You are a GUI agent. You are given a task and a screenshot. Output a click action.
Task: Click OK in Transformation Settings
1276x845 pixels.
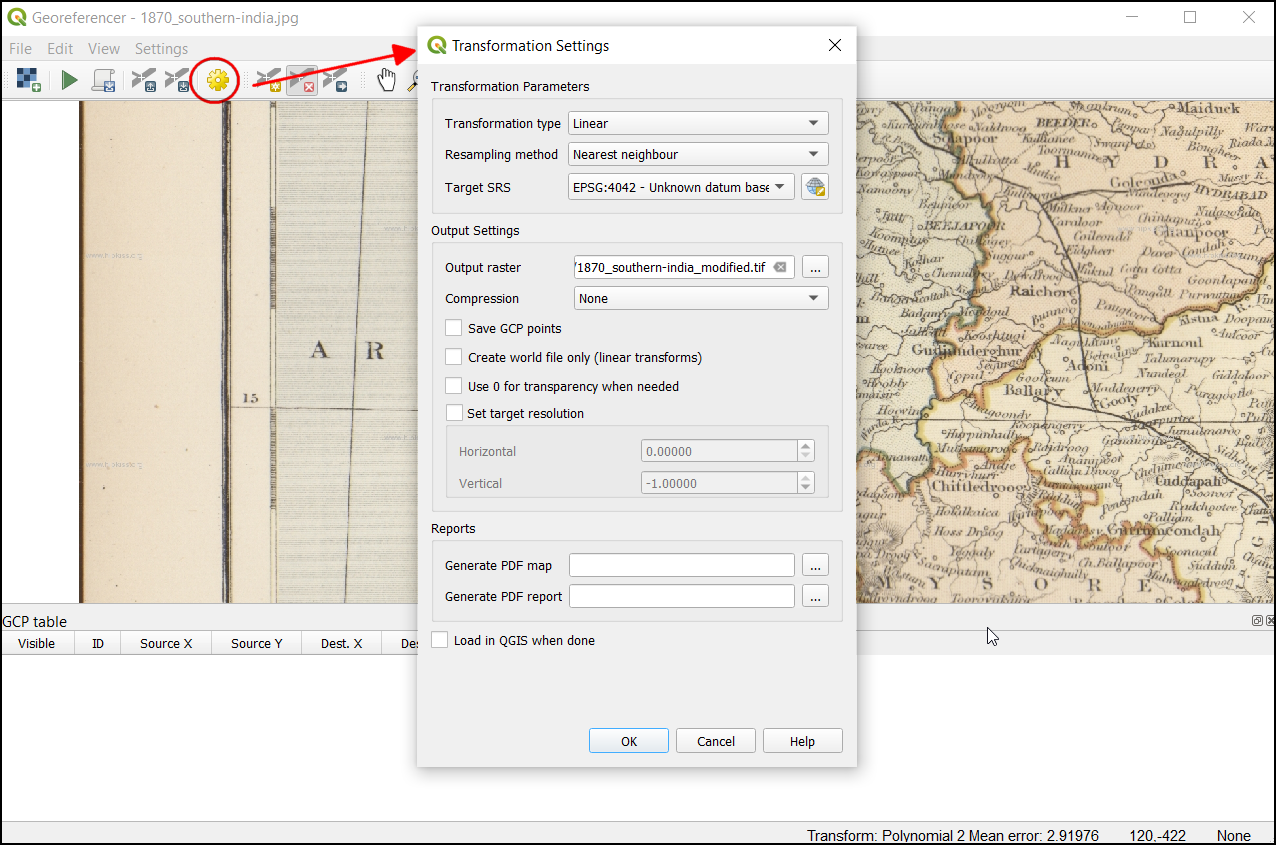point(629,741)
